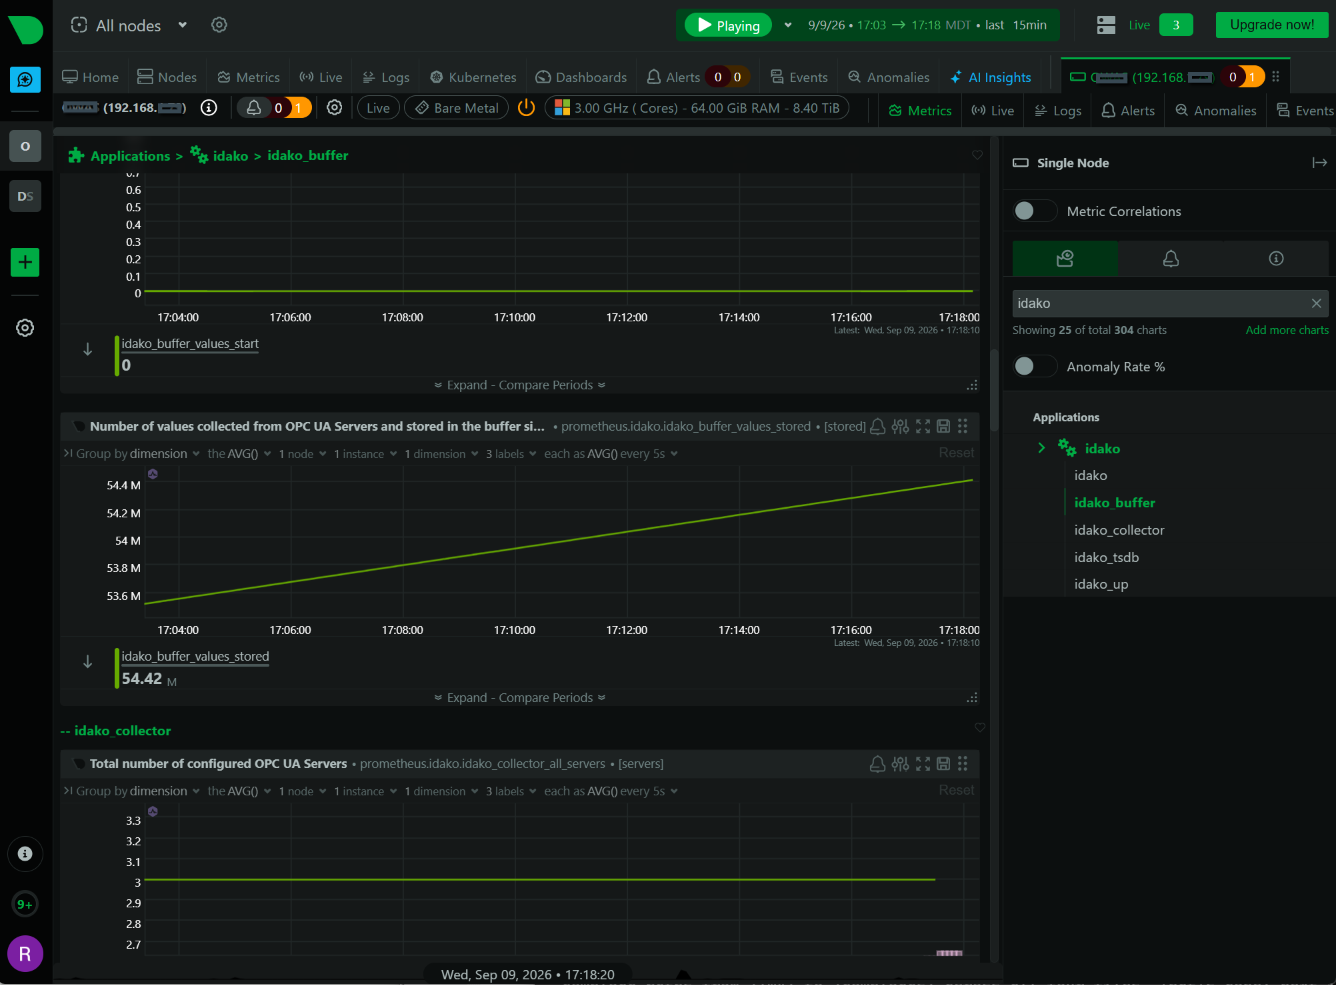This screenshot has height=985, width=1336.
Task: Open each as AVG() every 5s on buffer_values_stored chart
Action: (611, 454)
